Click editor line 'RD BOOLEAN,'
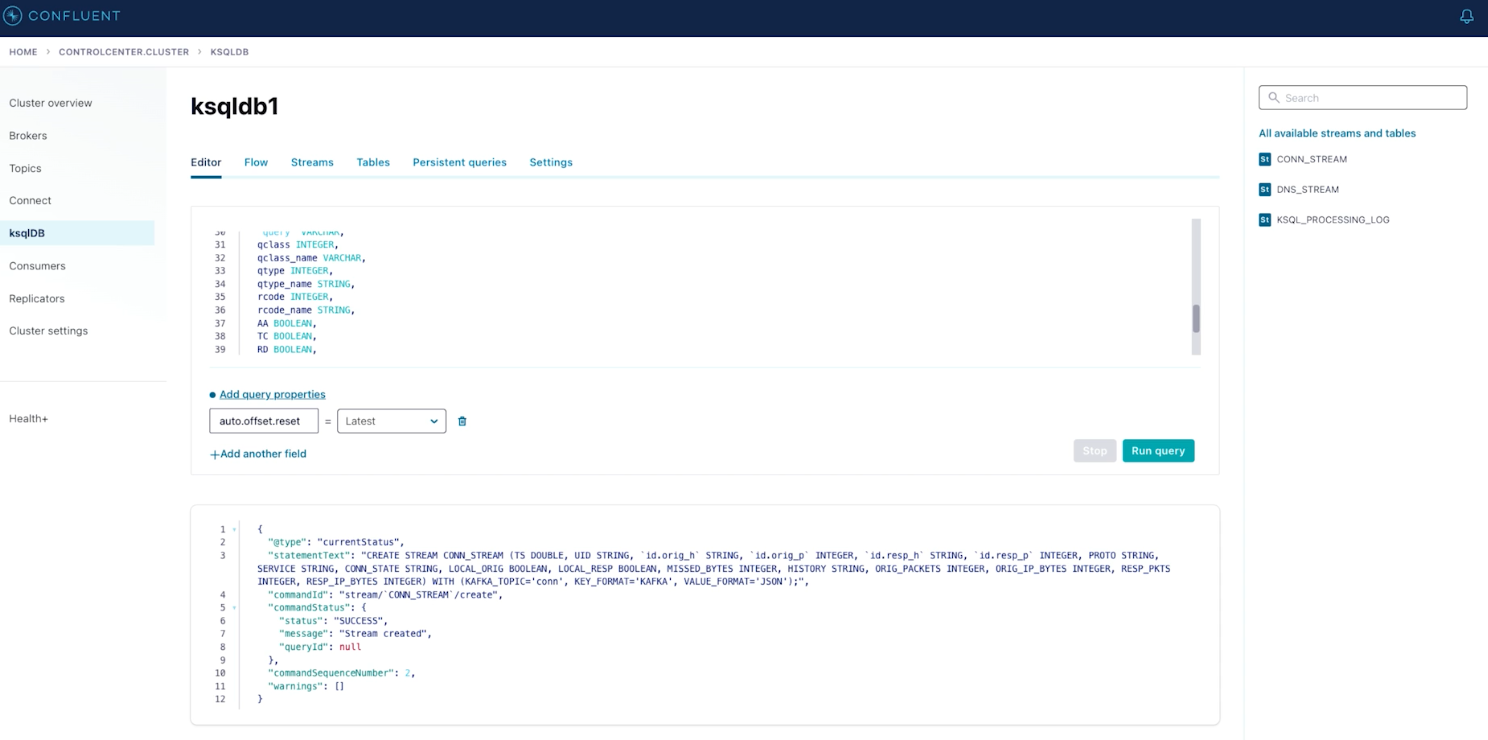 click(x=287, y=350)
